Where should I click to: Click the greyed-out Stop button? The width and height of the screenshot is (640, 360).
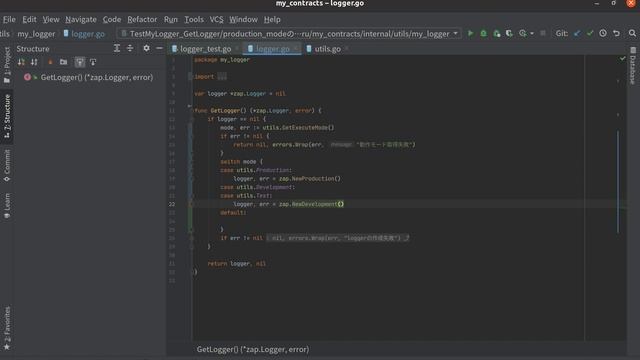543,33
